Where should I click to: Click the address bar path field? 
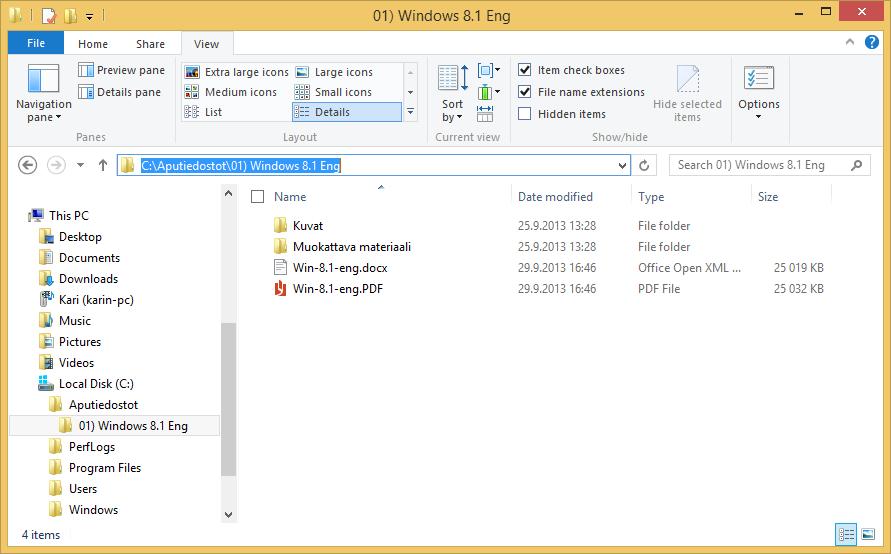374,165
